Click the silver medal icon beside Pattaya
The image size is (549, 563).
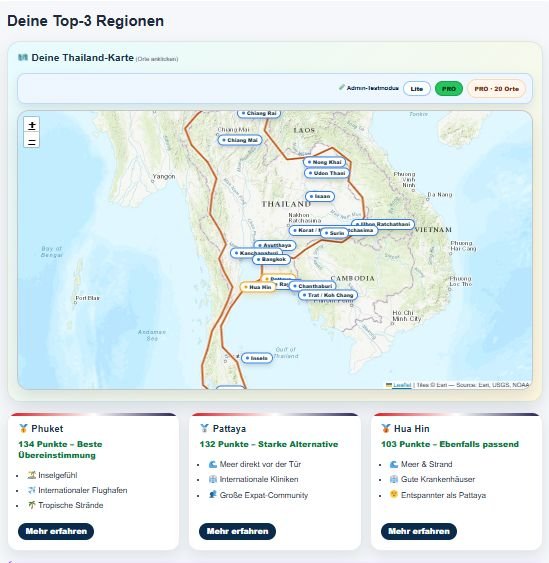[x=204, y=428]
